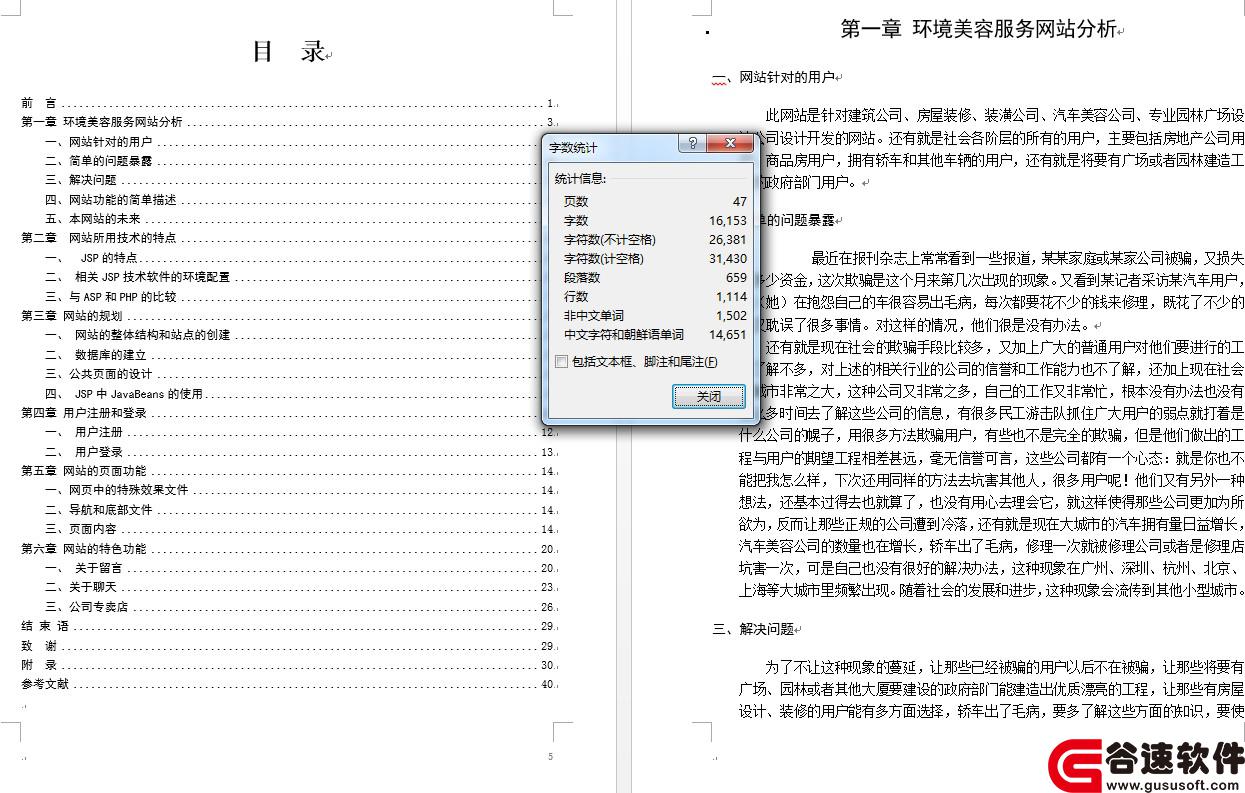Click the 三、公共页面的设计 contents entry
The image size is (1245, 793).
(x=299, y=374)
